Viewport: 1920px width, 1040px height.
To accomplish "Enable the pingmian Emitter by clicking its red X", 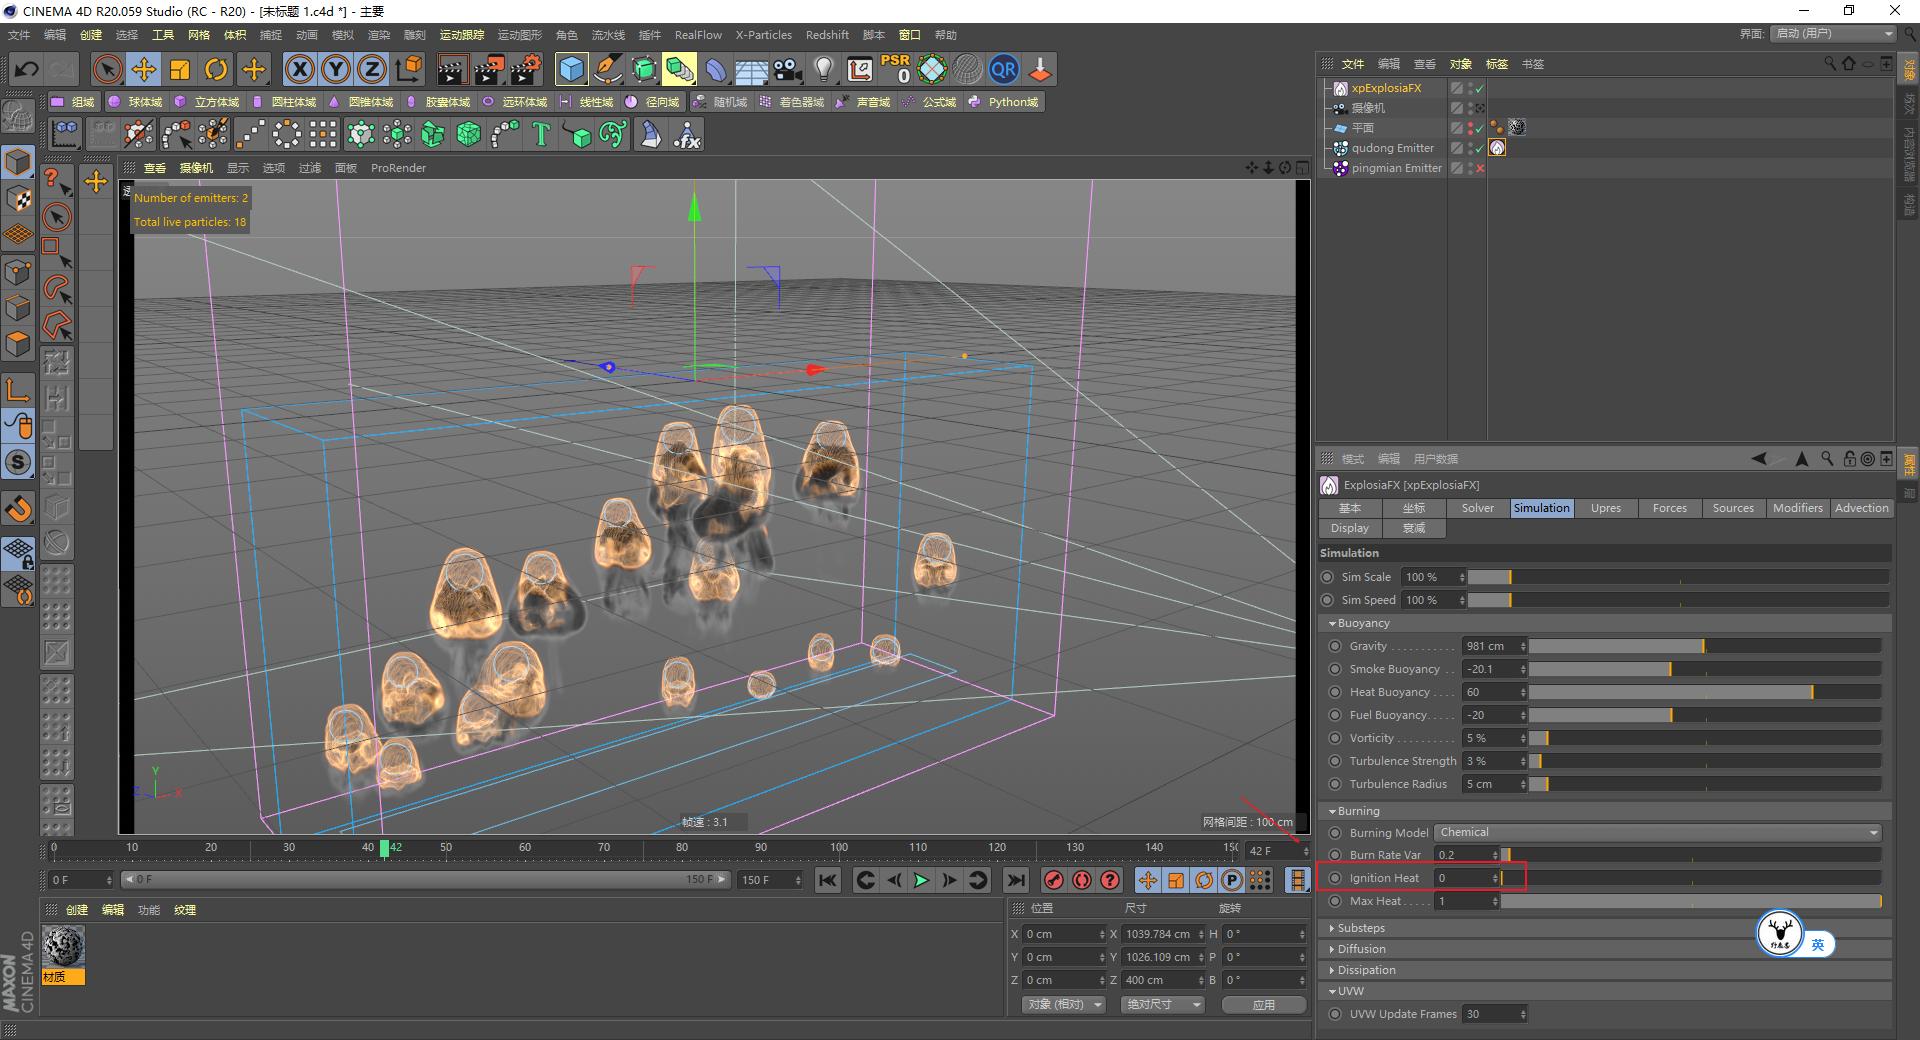I will 1478,168.
